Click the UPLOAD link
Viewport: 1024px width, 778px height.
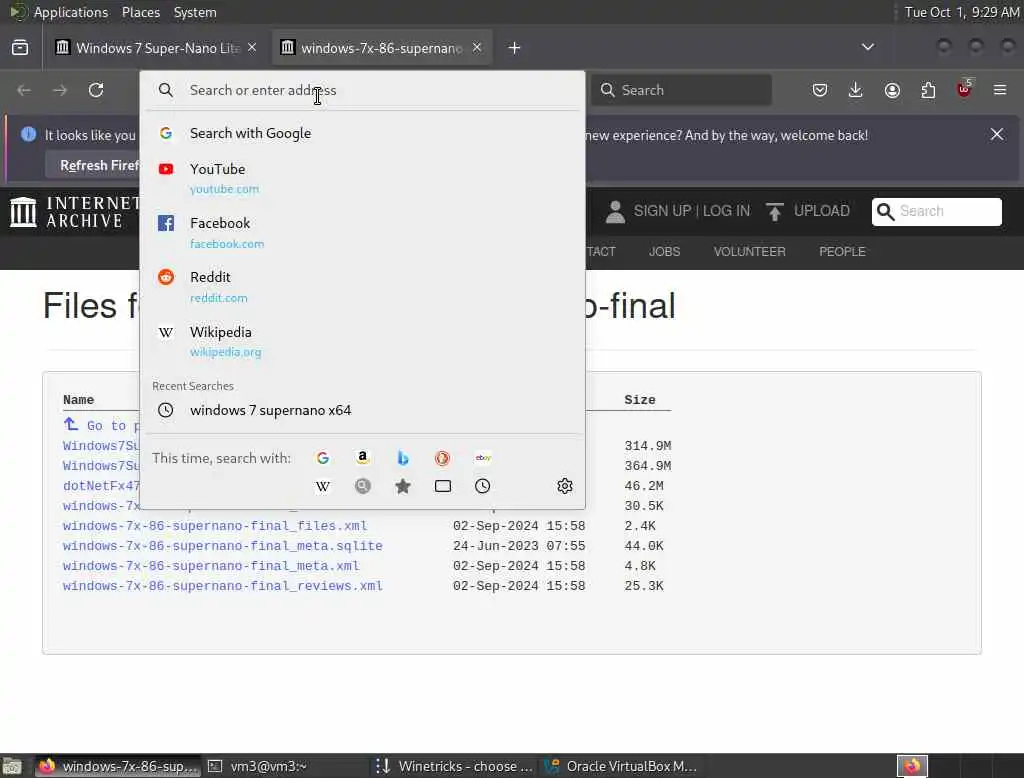click(822, 211)
